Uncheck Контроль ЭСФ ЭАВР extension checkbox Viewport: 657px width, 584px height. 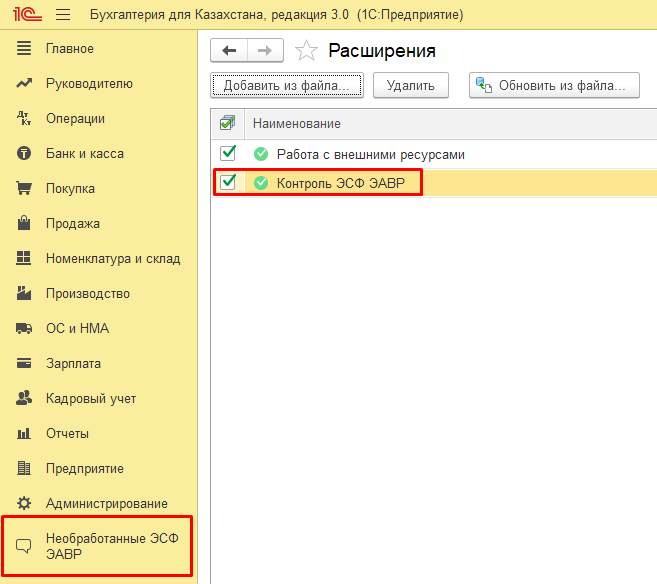click(x=228, y=182)
